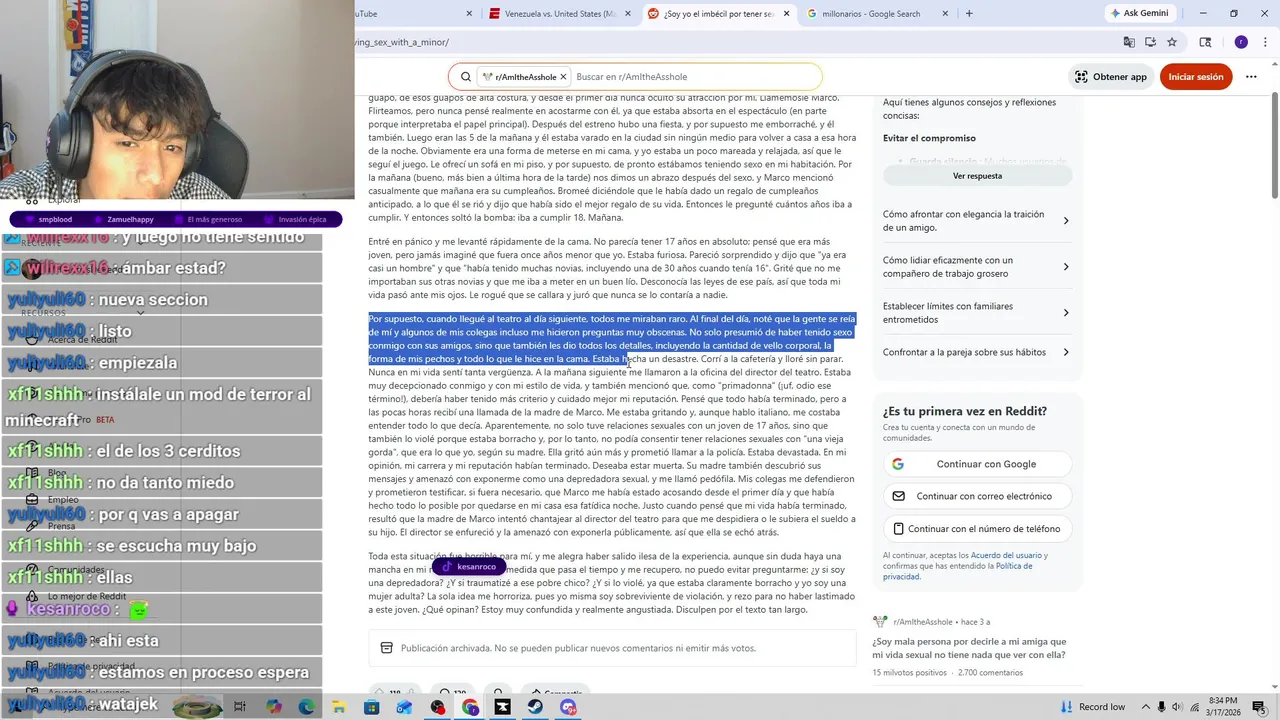Click the kesanroco TikTok overlay badge
The width and height of the screenshot is (1280, 720).
(x=469, y=567)
